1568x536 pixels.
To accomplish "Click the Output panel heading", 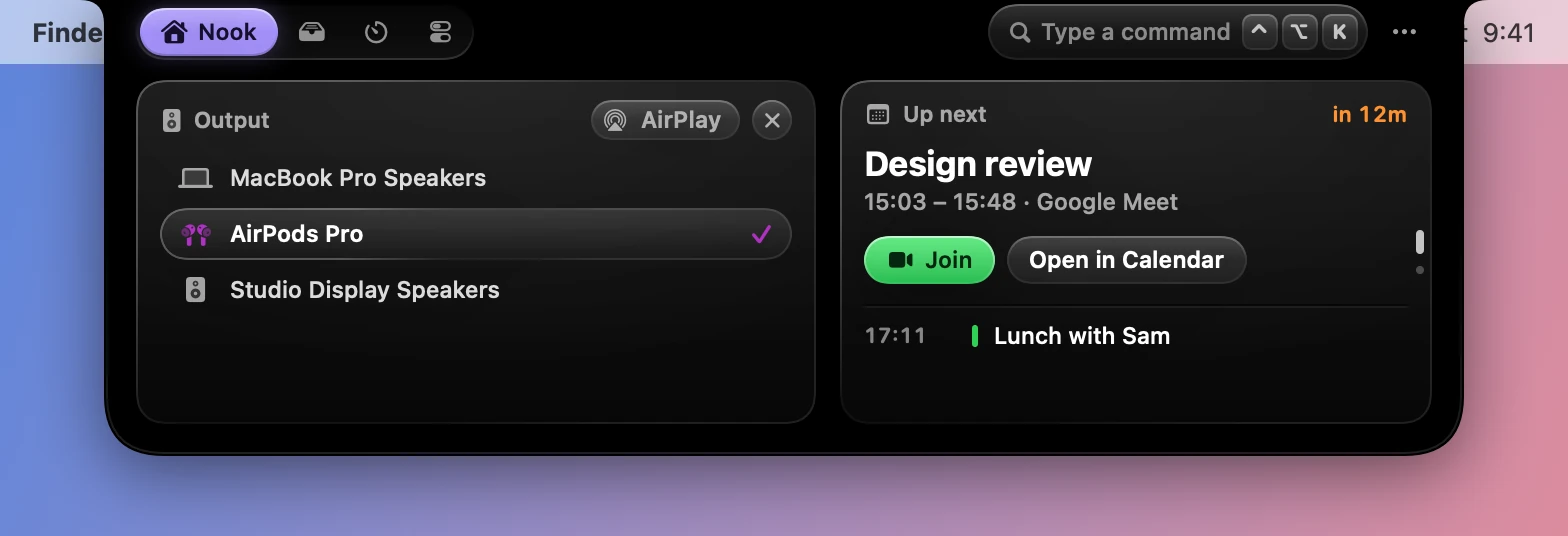I will 231,121.
